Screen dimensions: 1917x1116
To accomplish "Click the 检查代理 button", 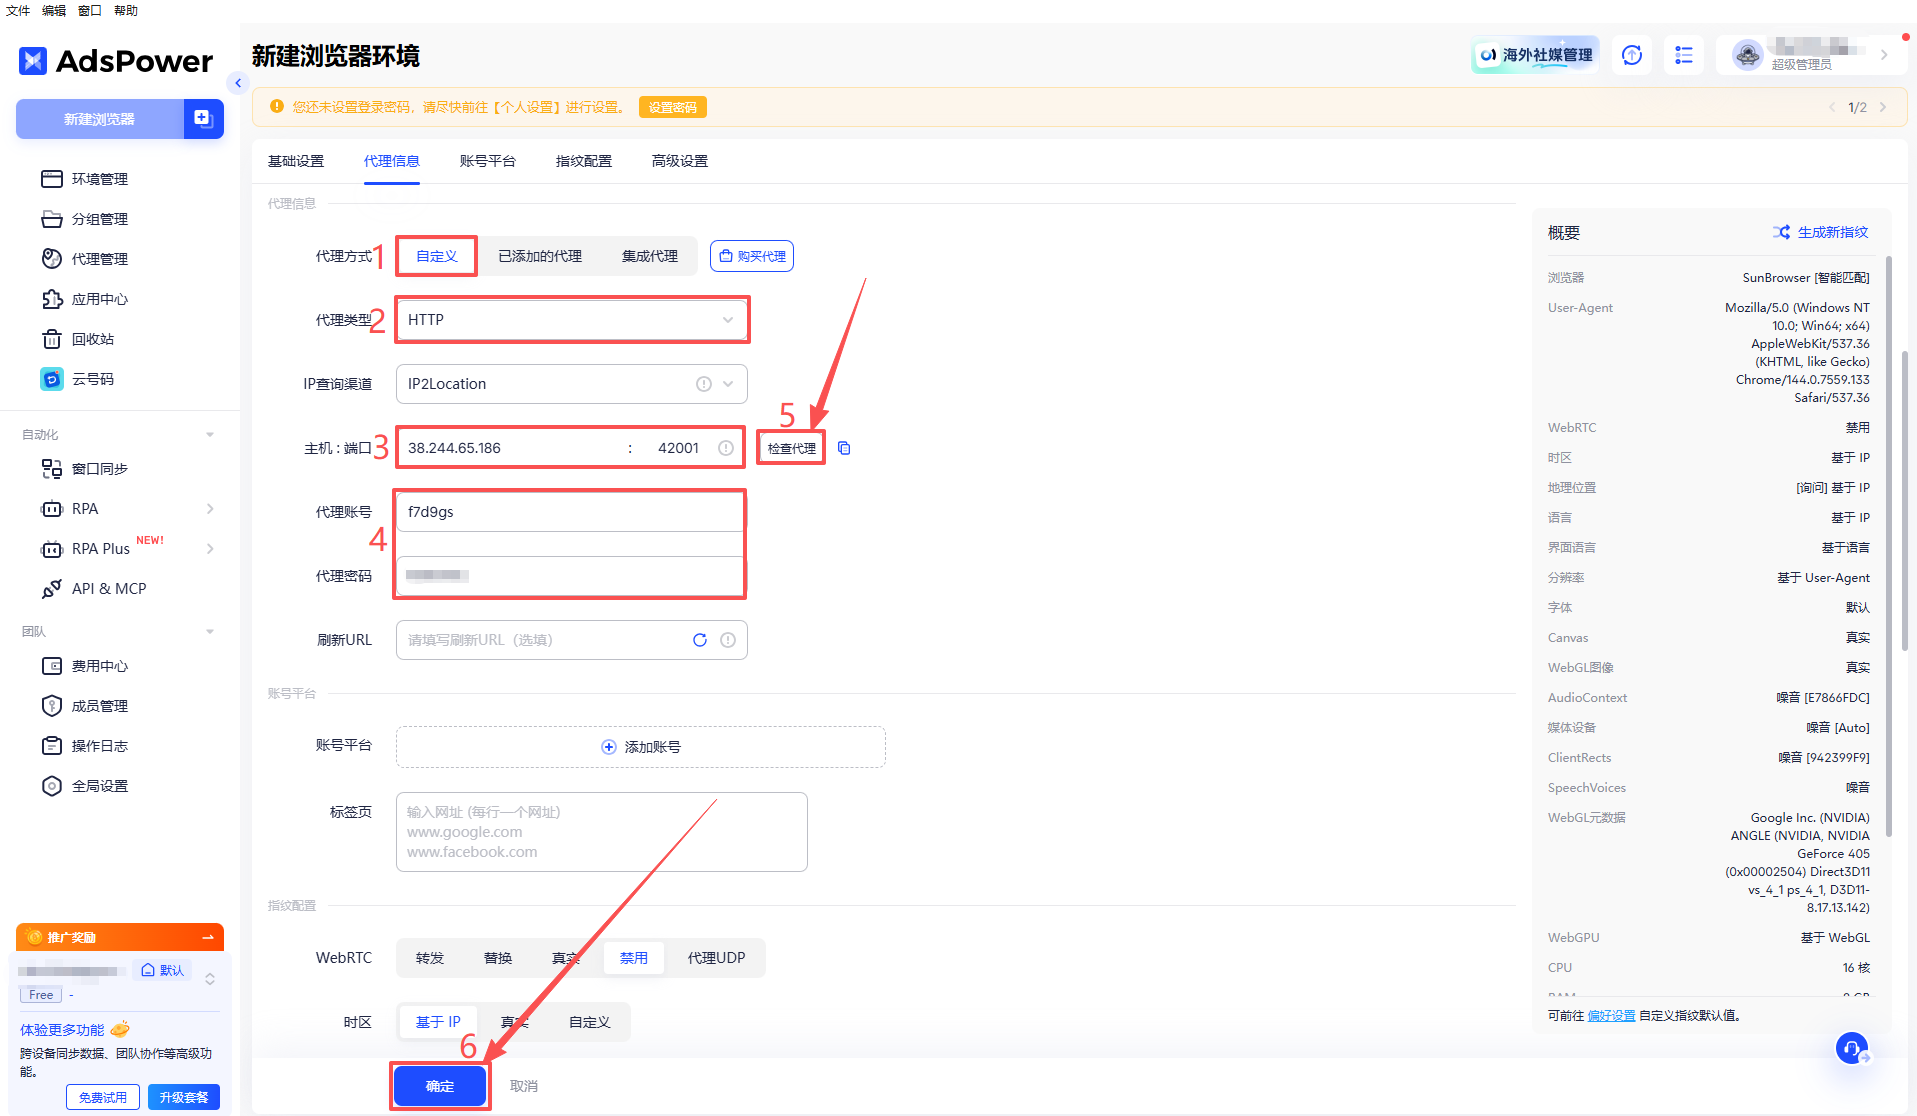I will 791,448.
